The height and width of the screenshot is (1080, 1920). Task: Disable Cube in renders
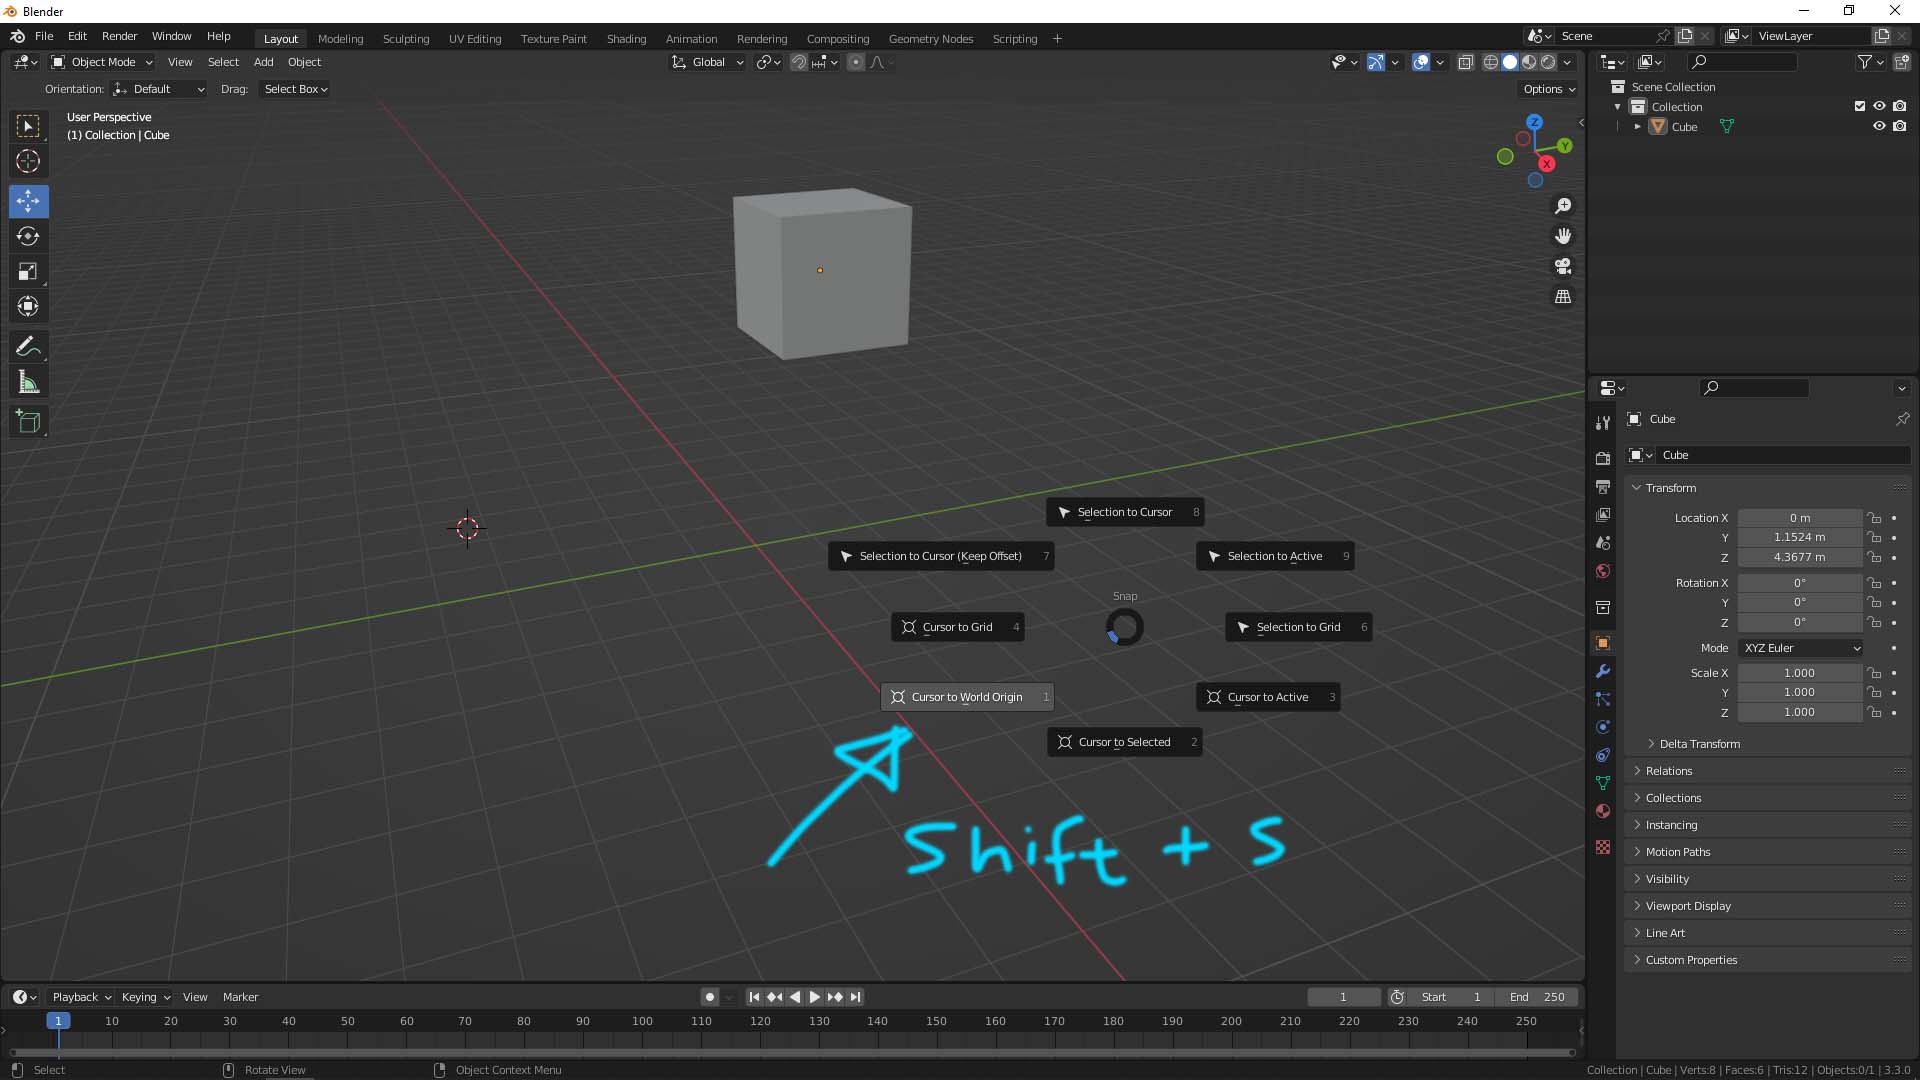pyautogui.click(x=1899, y=126)
